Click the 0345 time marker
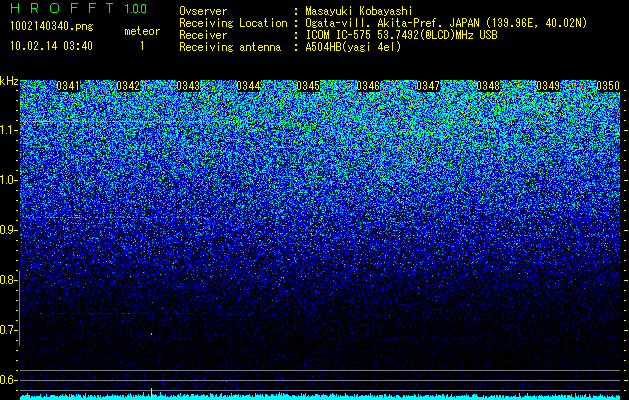Viewport: 629px width, 400px height. click(308, 86)
